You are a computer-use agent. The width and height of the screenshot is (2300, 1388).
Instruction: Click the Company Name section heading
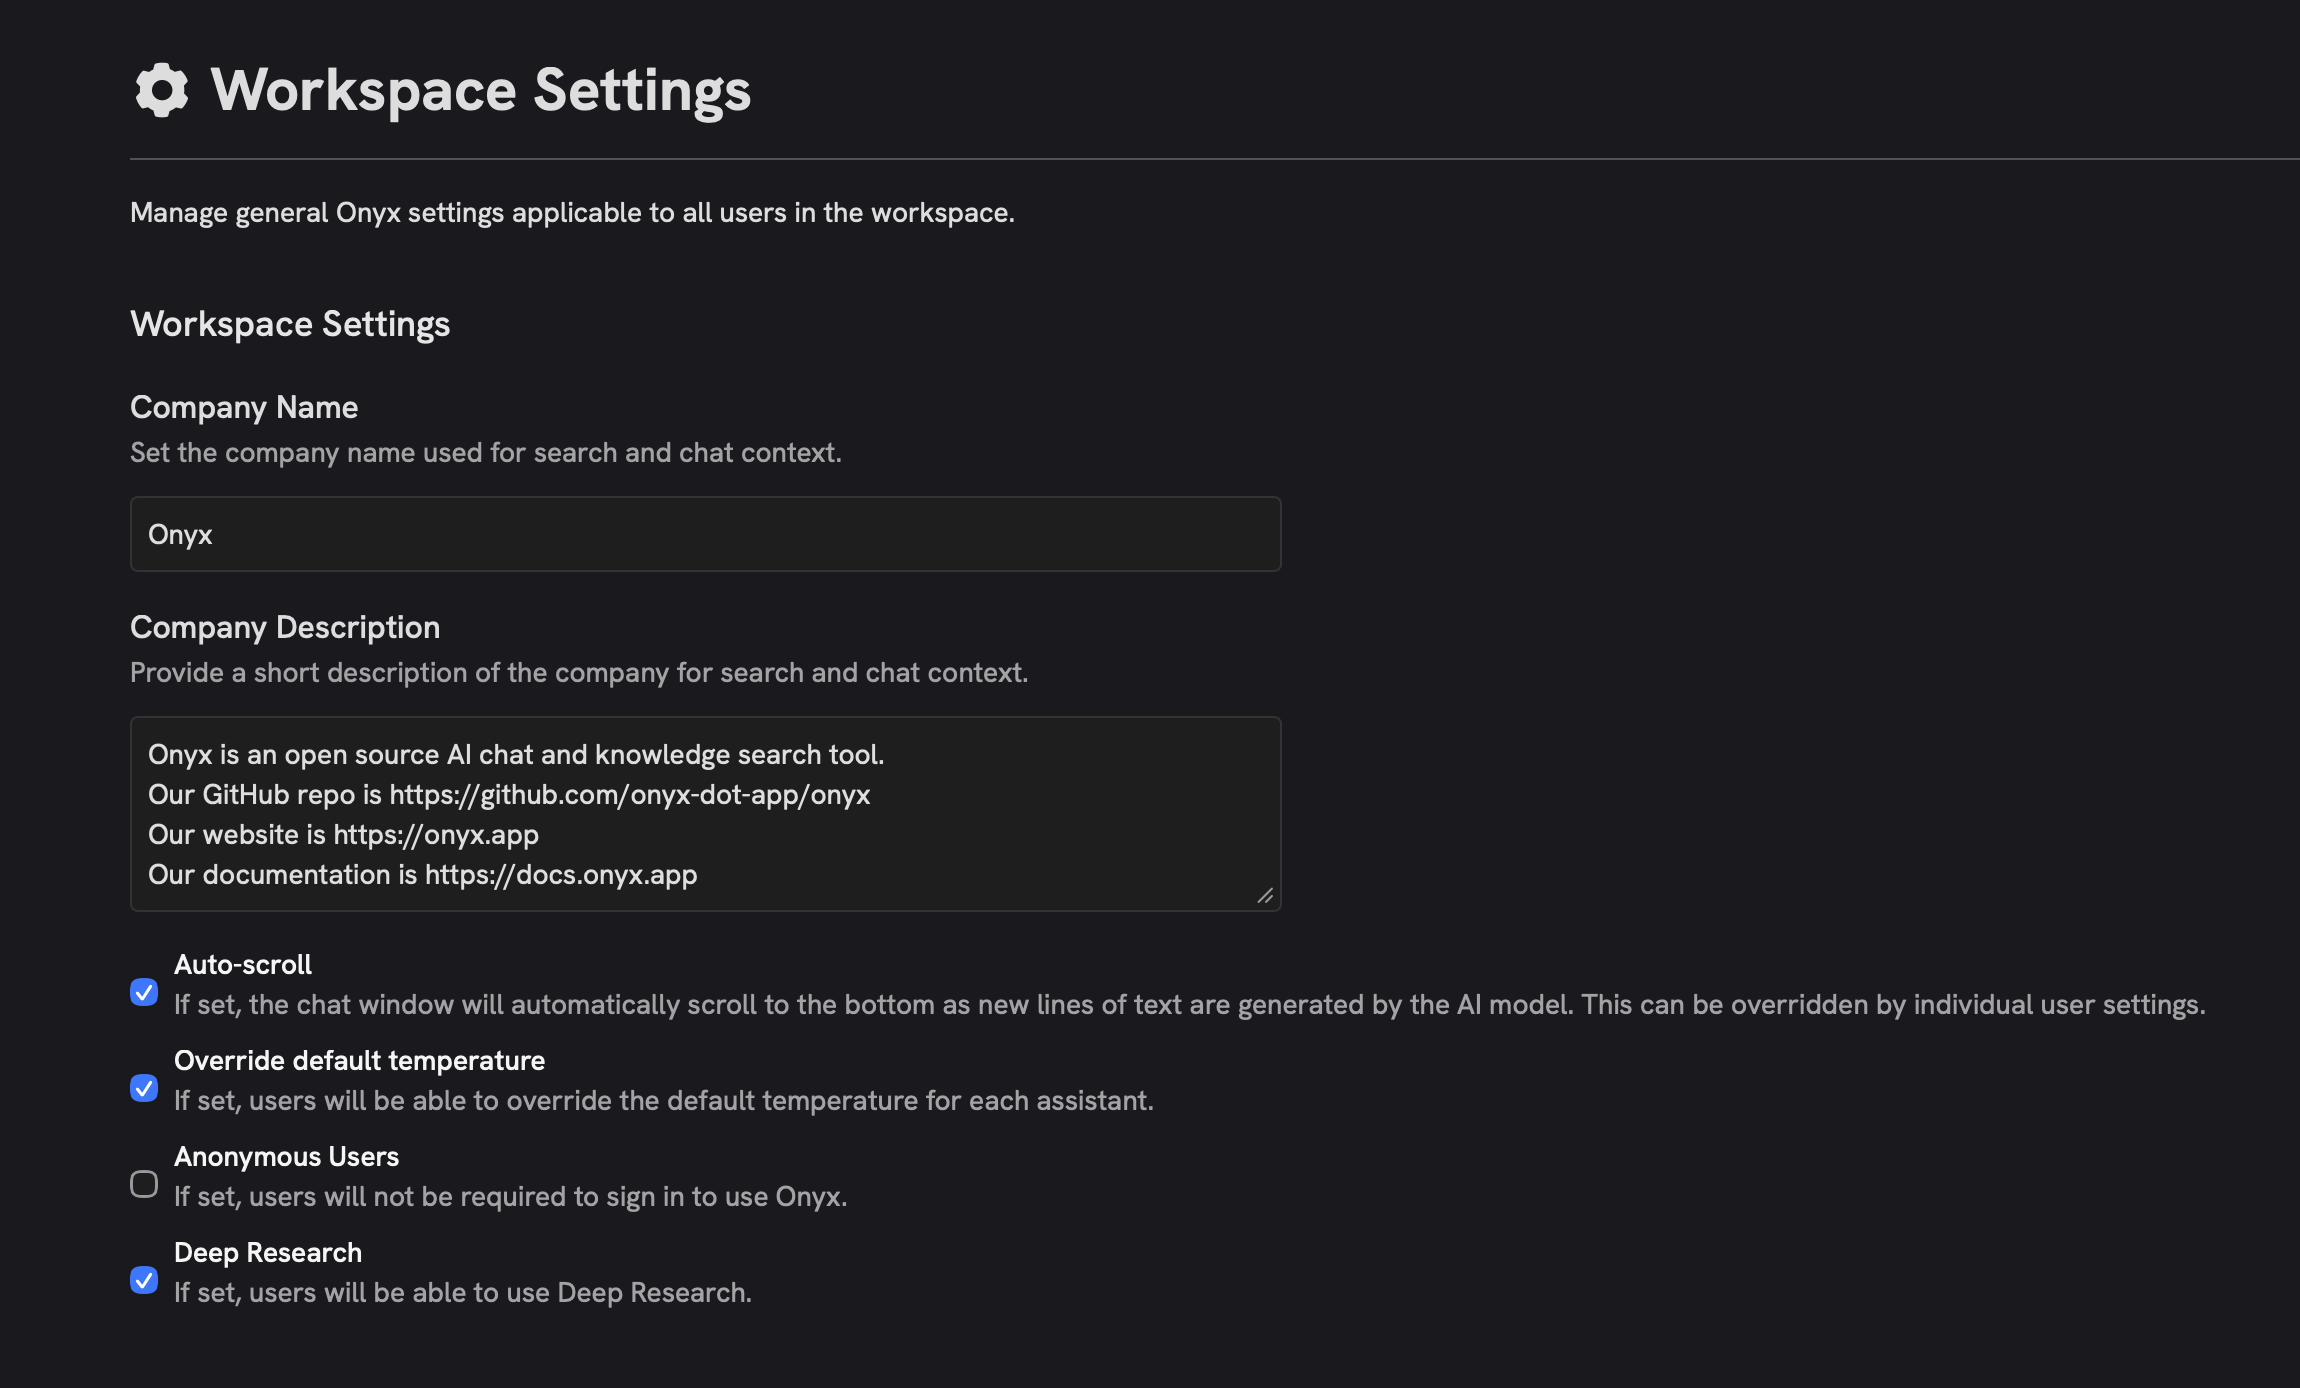click(x=243, y=407)
